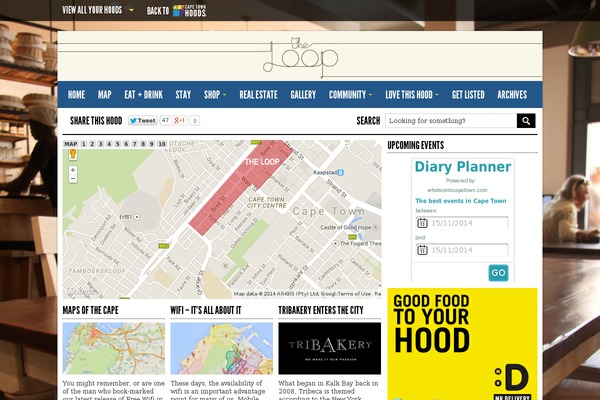Viewport: 600px width, 400px height.
Task: Click THE LOOP highlighted area on map
Action: pyautogui.click(x=240, y=188)
